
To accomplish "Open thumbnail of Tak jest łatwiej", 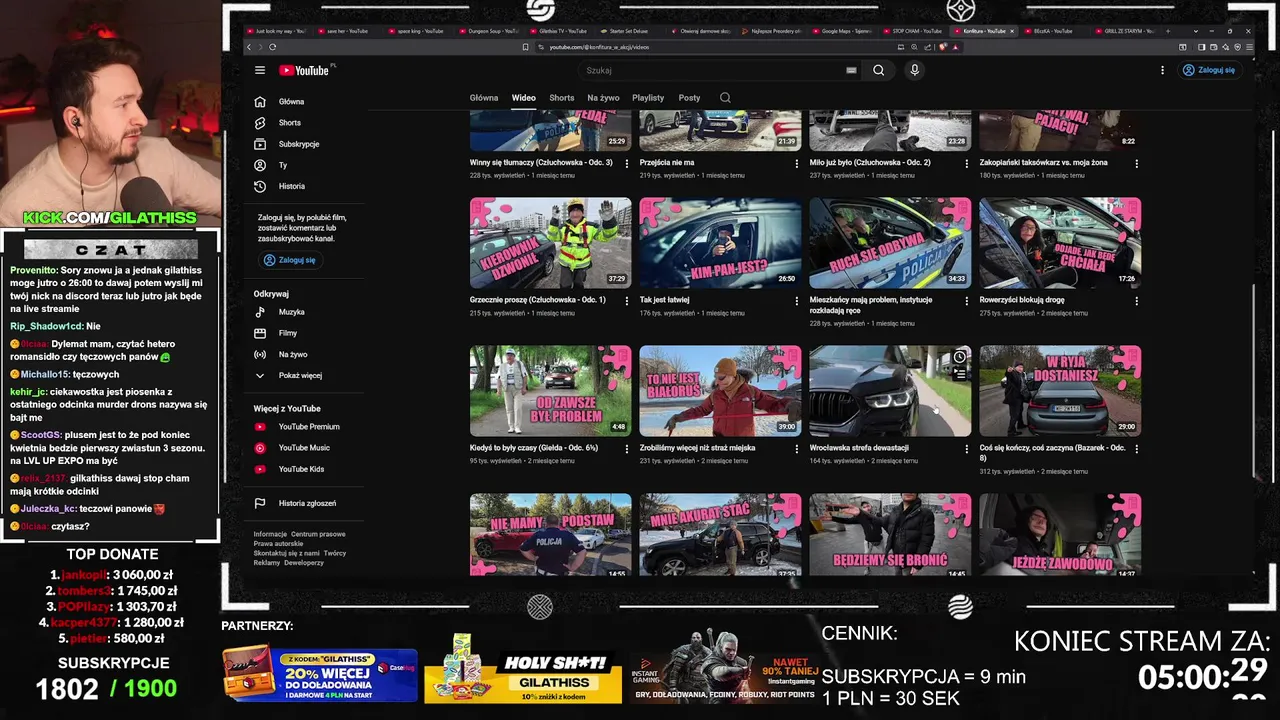I will 721,243.
